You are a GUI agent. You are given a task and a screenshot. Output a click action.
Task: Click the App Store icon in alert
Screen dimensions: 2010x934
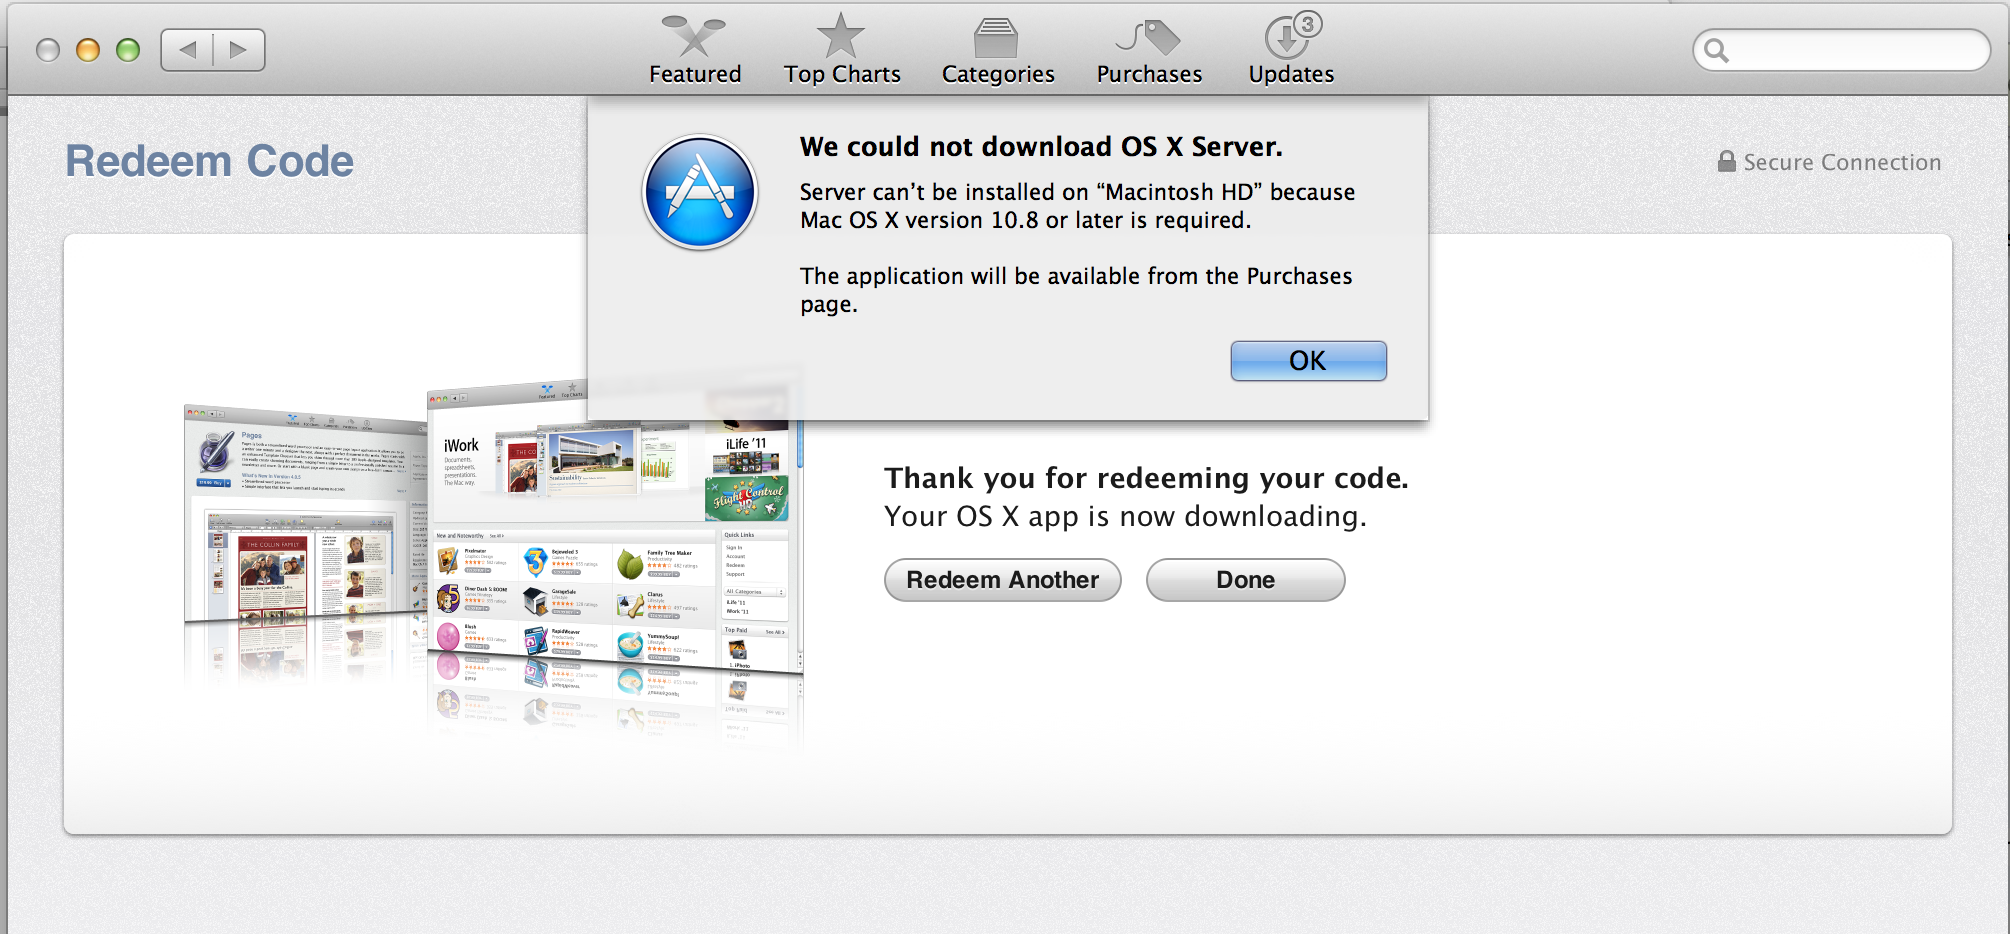[x=700, y=192]
